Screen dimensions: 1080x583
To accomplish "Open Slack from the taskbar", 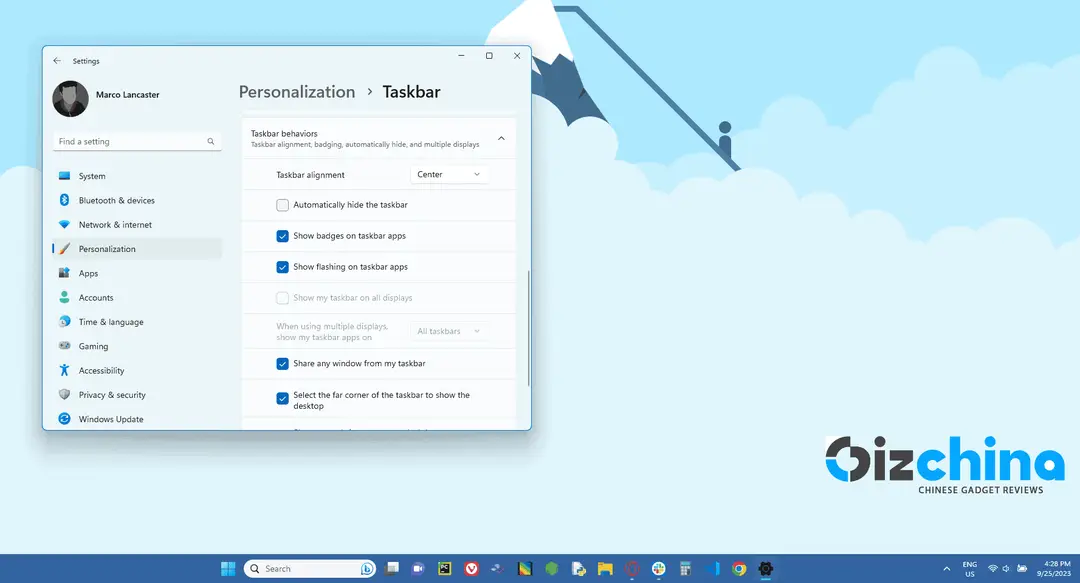I will [x=659, y=569].
